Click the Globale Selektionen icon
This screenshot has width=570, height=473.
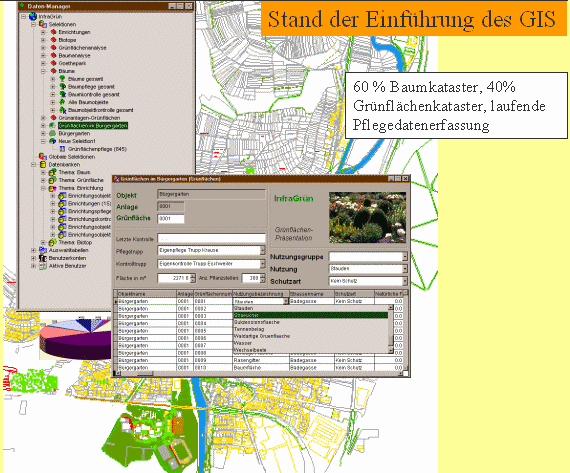(43, 157)
